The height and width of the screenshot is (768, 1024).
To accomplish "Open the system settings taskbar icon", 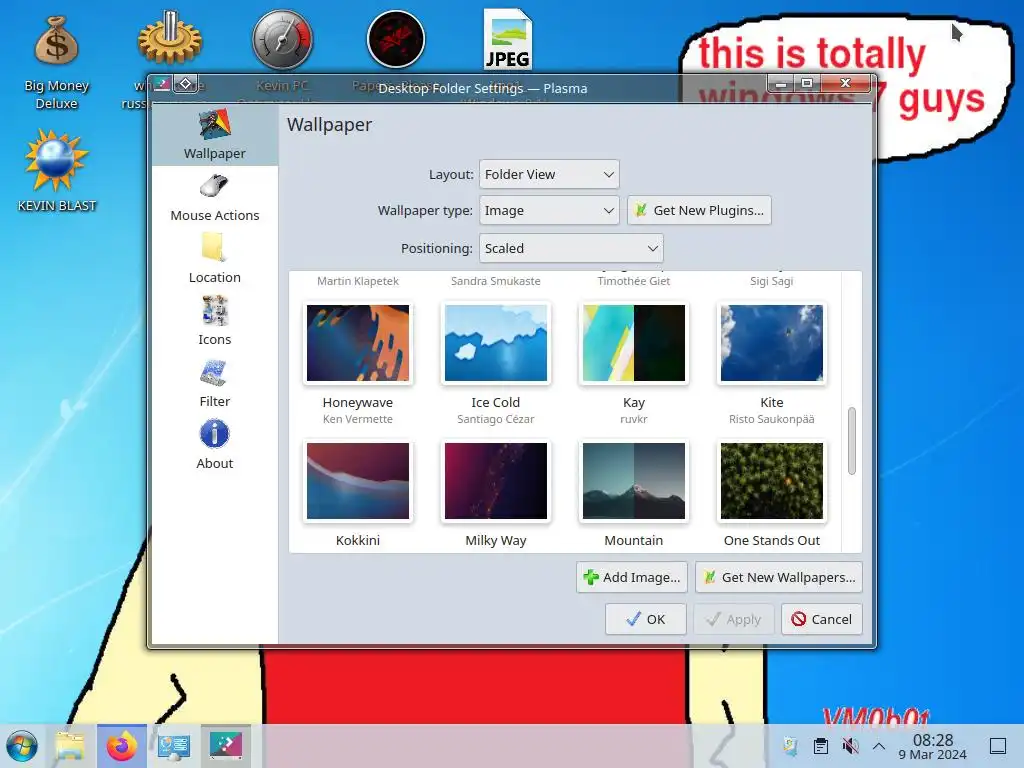I will tap(174, 746).
